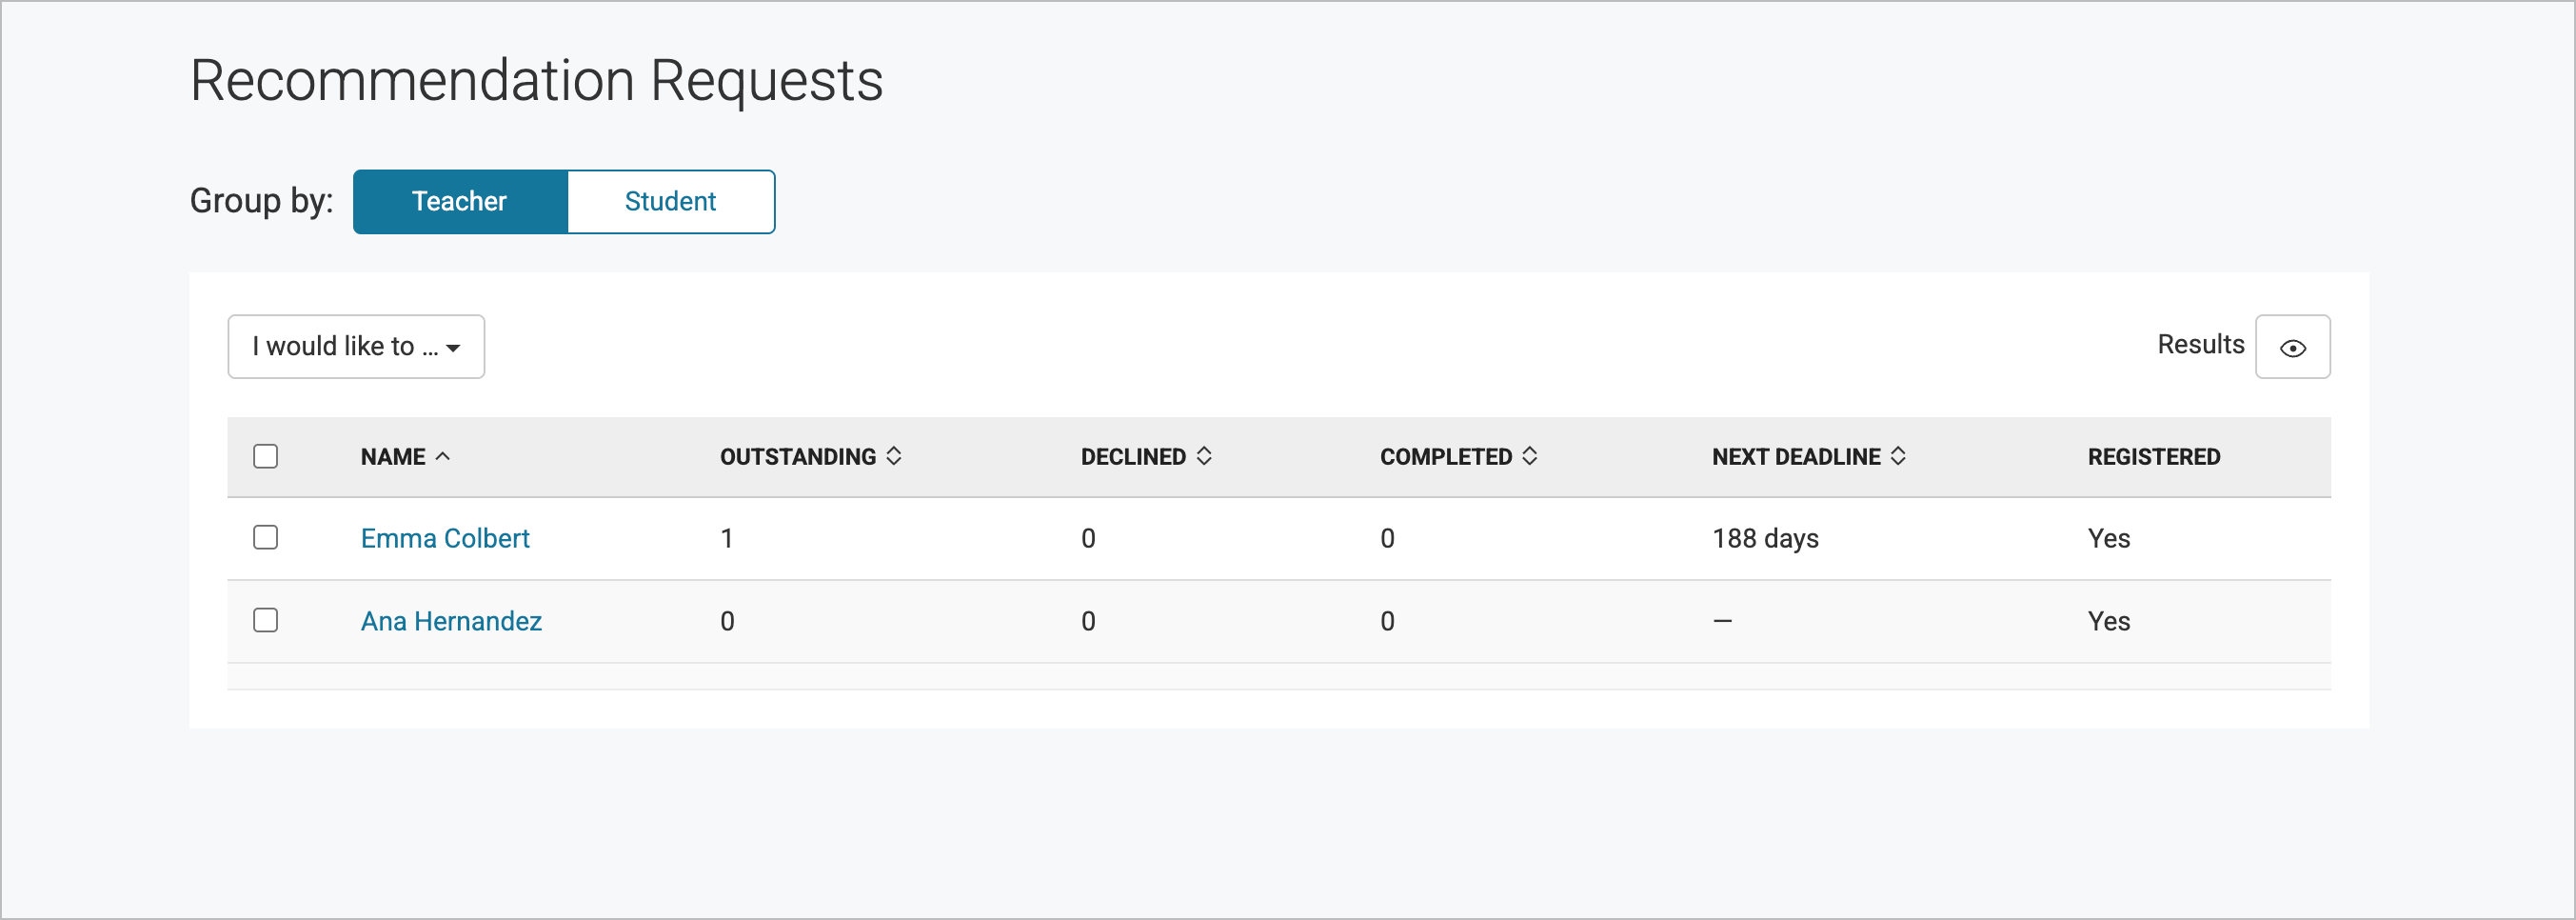Click the Completed column sort icon
The height and width of the screenshot is (920, 2576).
click(1530, 456)
